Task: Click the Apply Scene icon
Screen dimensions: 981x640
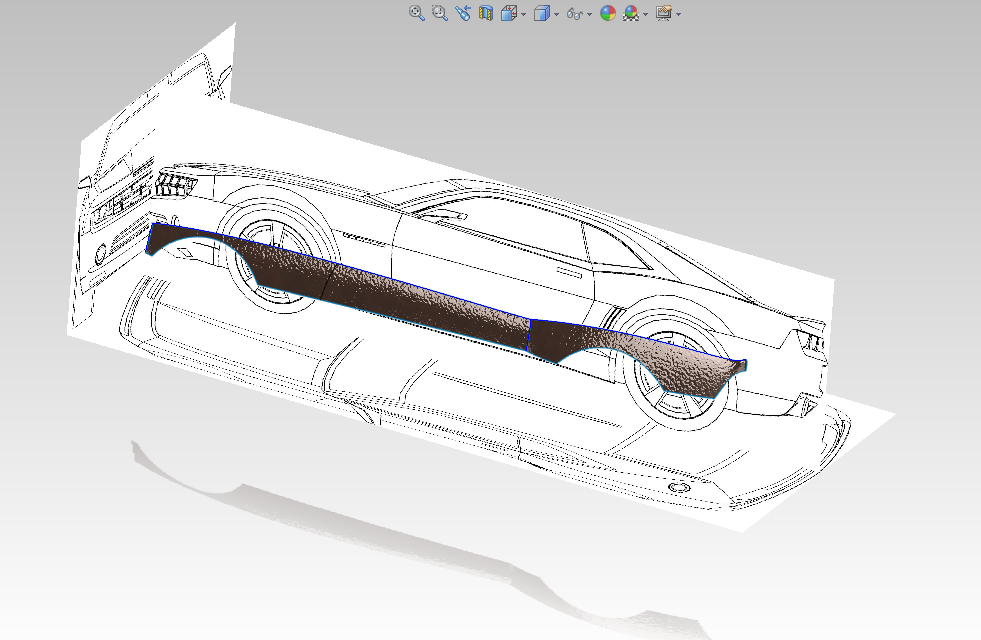Action: pyautogui.click(x=631, y=14)
